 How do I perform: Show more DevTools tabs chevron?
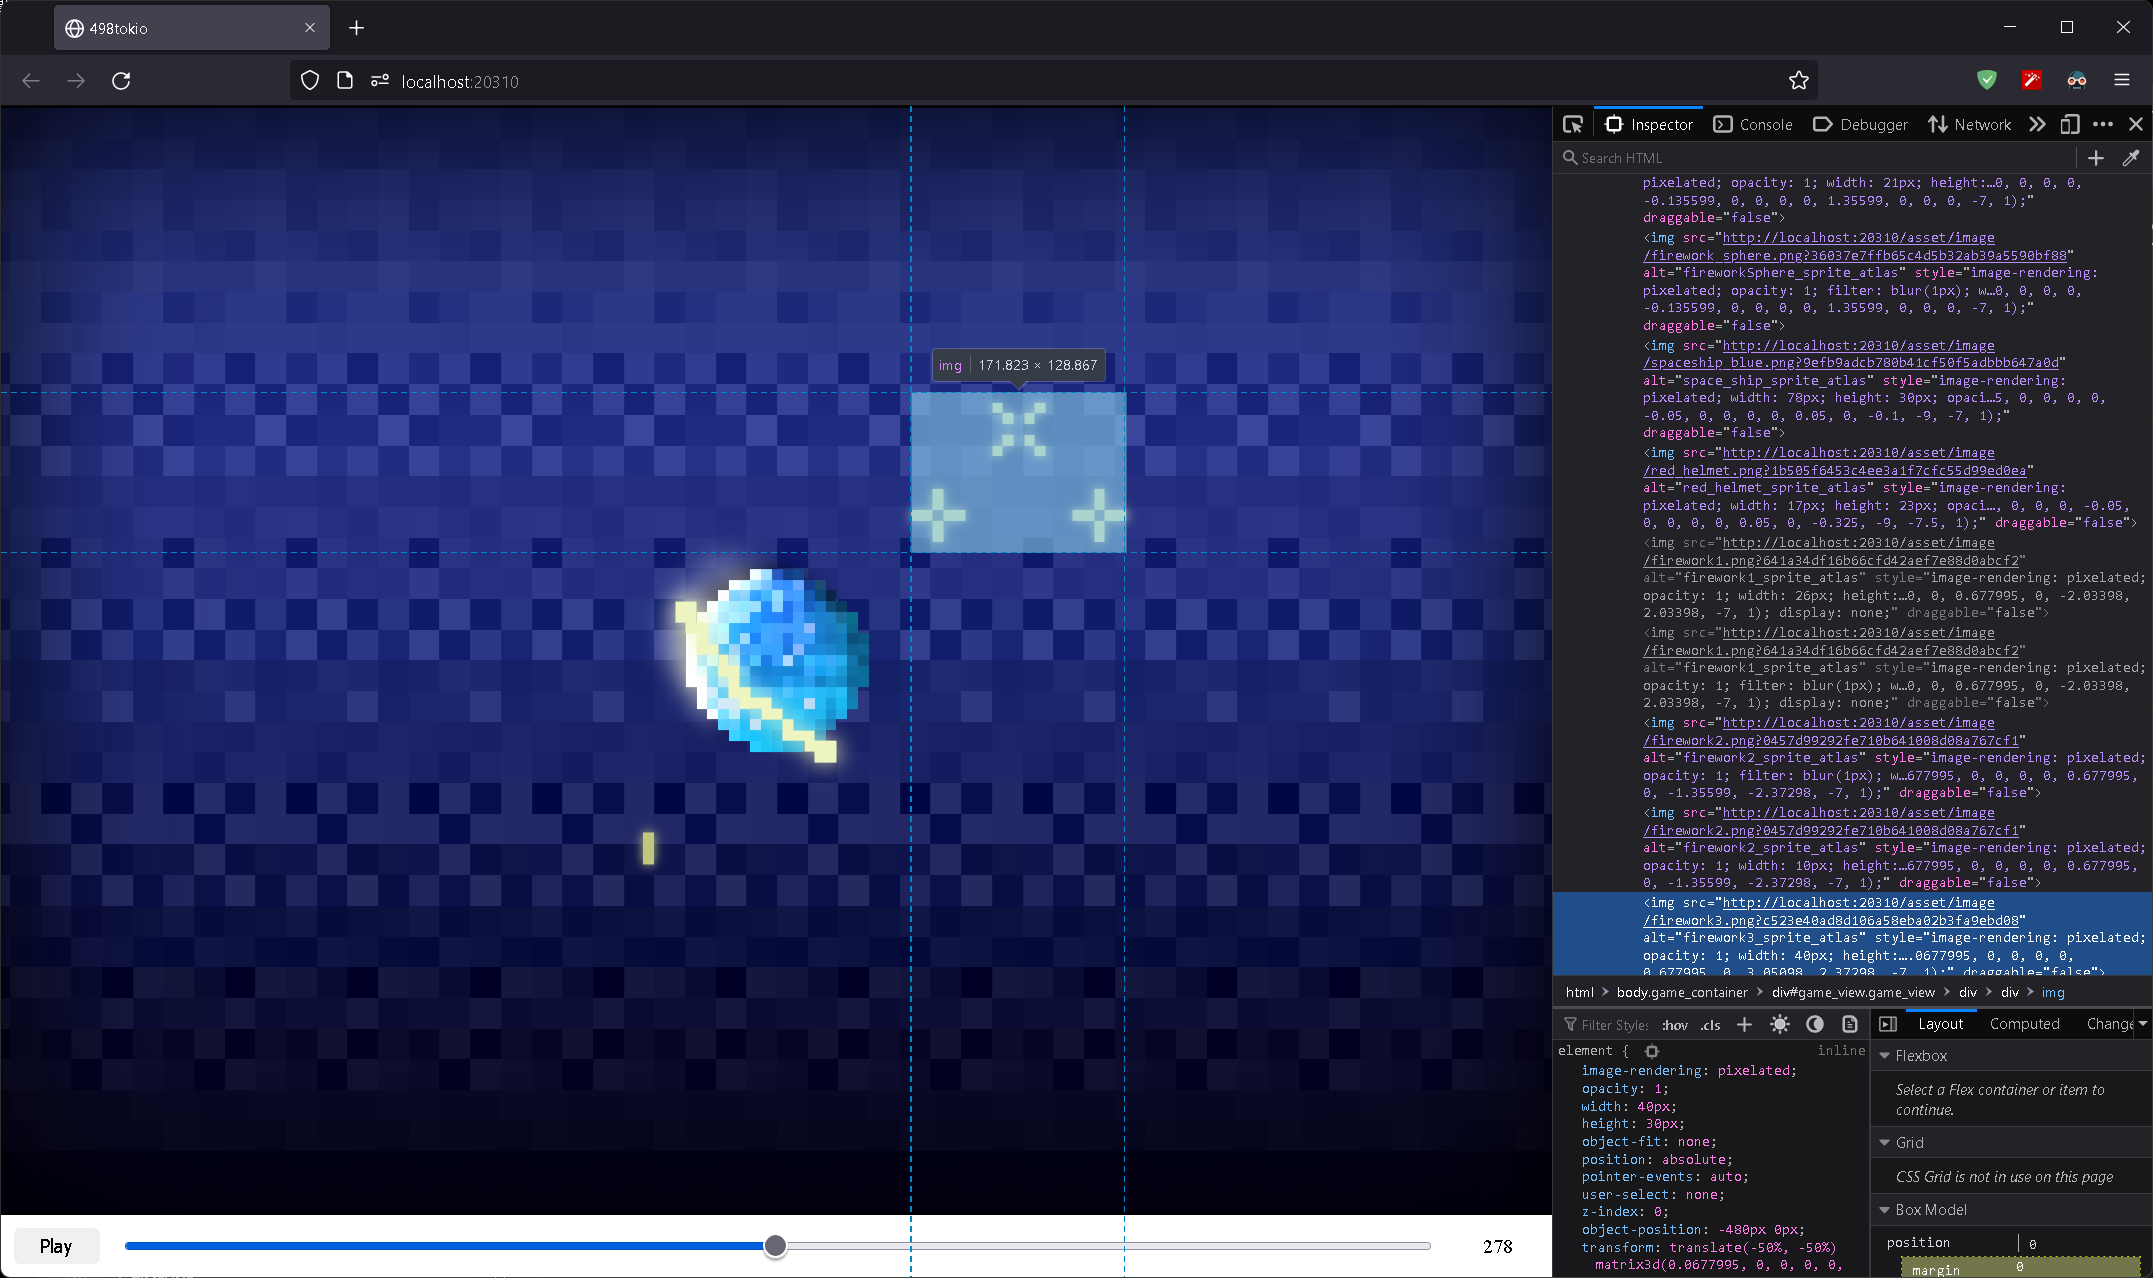(2037, 124)
